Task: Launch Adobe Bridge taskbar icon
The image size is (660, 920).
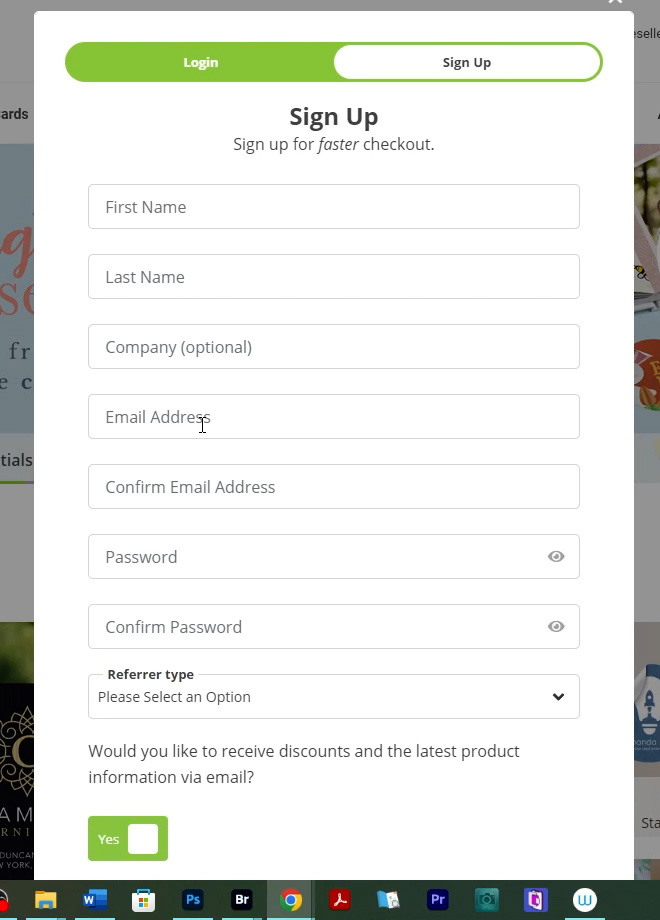Action: coord(242,899)
